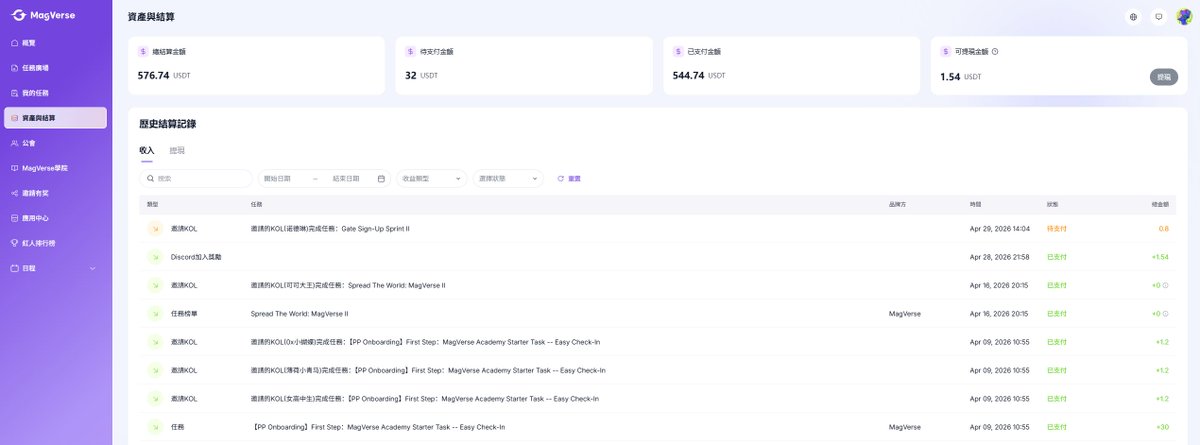Open 應用中心 from the sidebar
Image resolution: width=1200 pixels, height=445 pixels.
(x=55, y=218)
